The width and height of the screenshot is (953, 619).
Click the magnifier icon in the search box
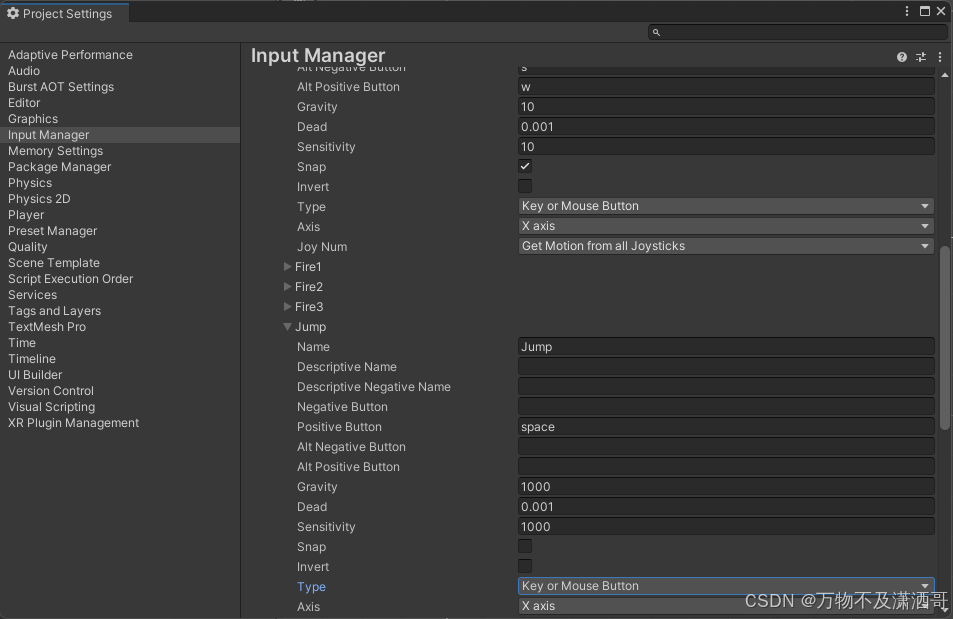[656, 32]
